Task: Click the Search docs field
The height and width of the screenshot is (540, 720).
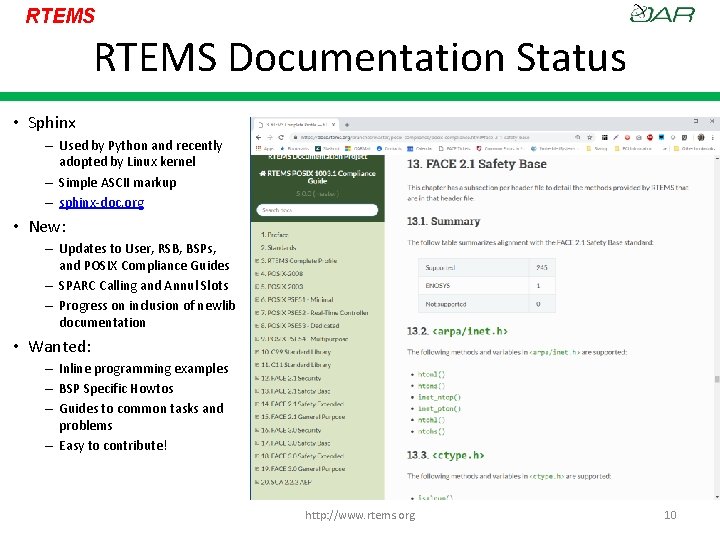Action: [317, 210]
